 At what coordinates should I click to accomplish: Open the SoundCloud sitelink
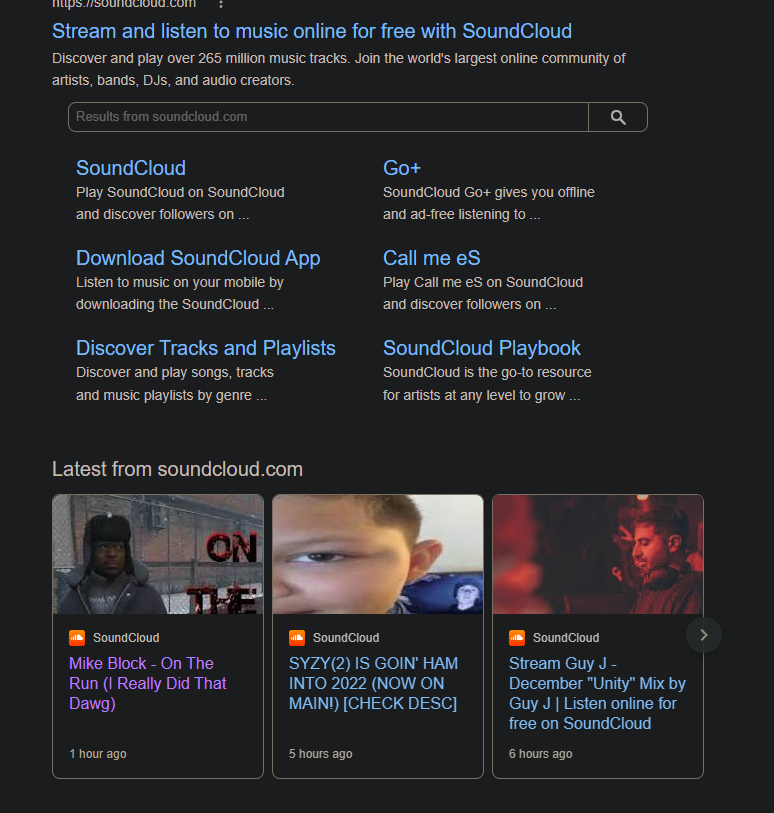[x=131, y=168]
